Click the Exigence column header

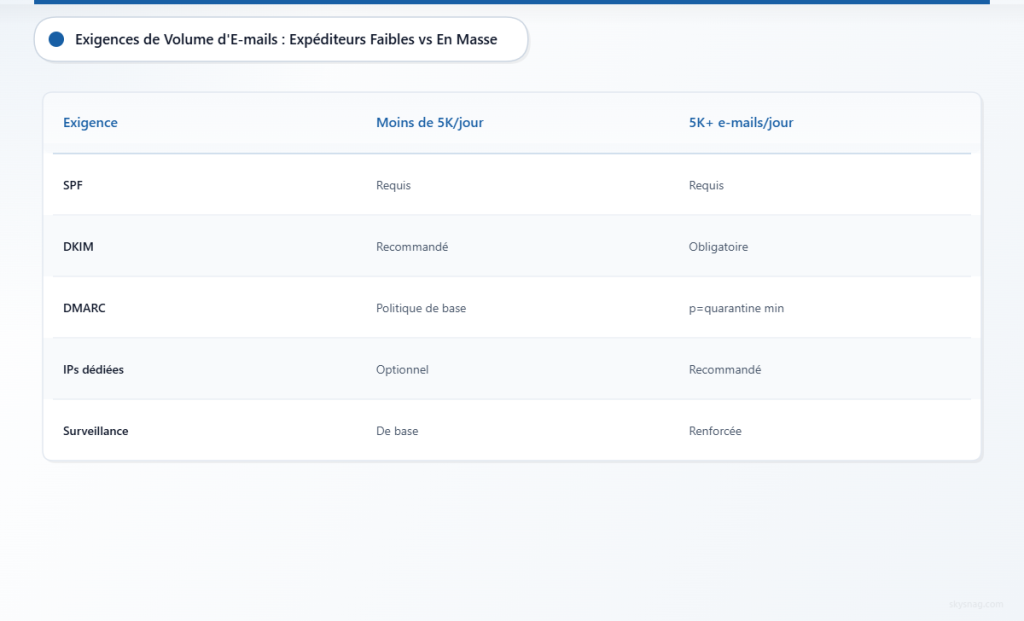click(x=90, y=122)
